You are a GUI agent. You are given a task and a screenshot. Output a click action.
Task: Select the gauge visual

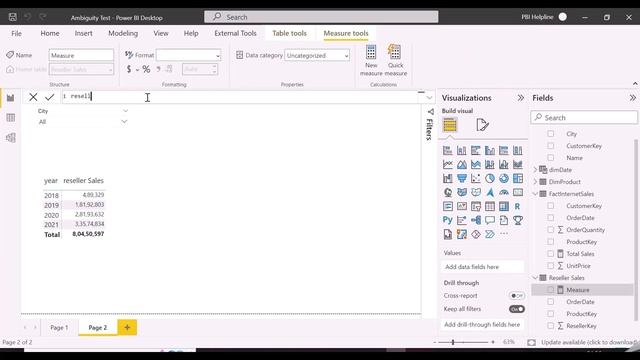[504, 192]
